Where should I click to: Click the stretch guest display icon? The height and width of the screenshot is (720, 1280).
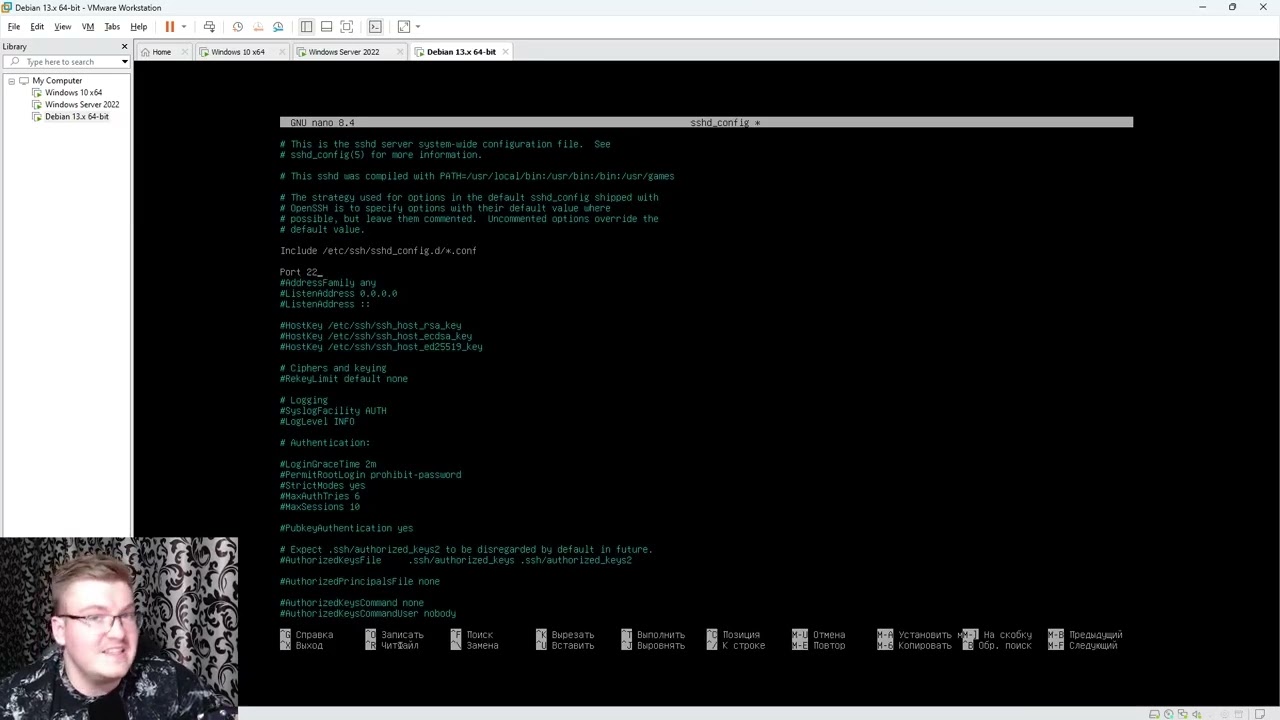[404, 26]
